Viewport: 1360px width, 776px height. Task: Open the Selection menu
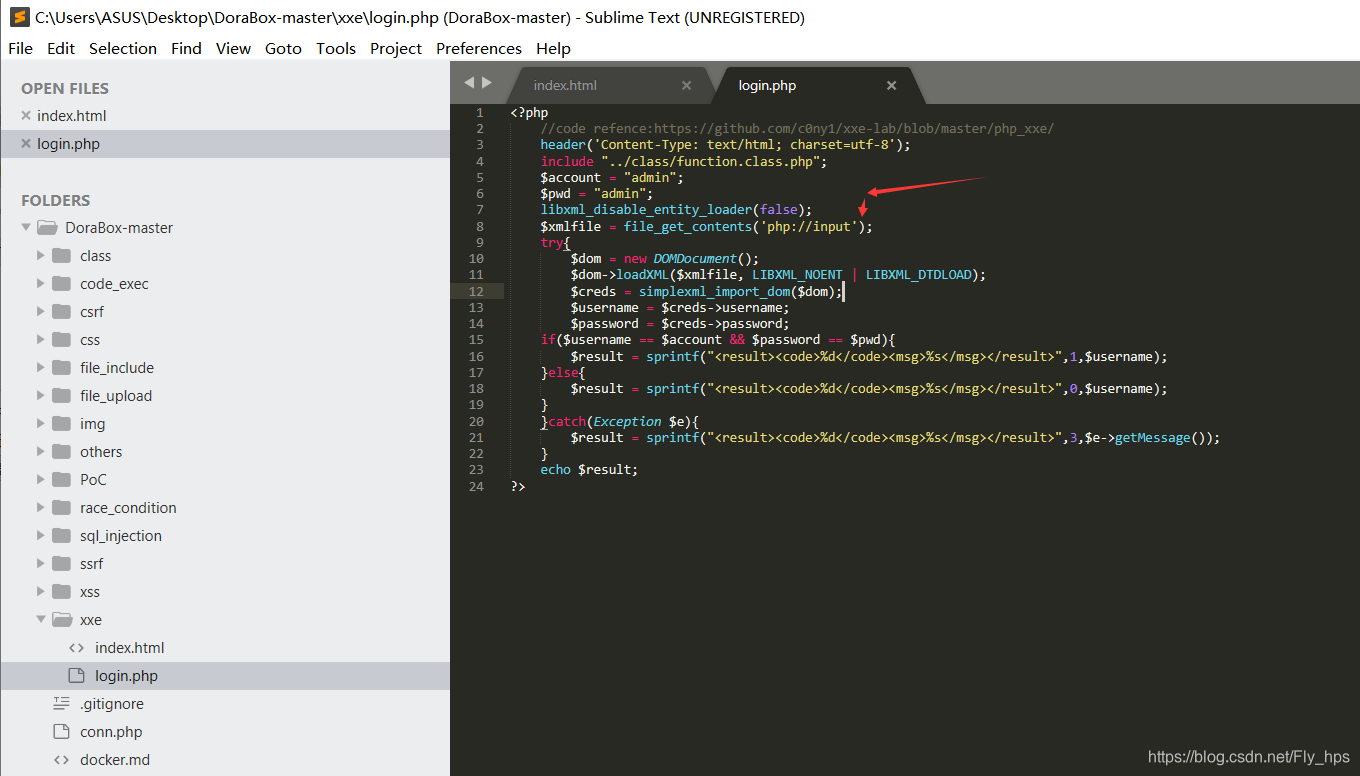click(123, 48)
